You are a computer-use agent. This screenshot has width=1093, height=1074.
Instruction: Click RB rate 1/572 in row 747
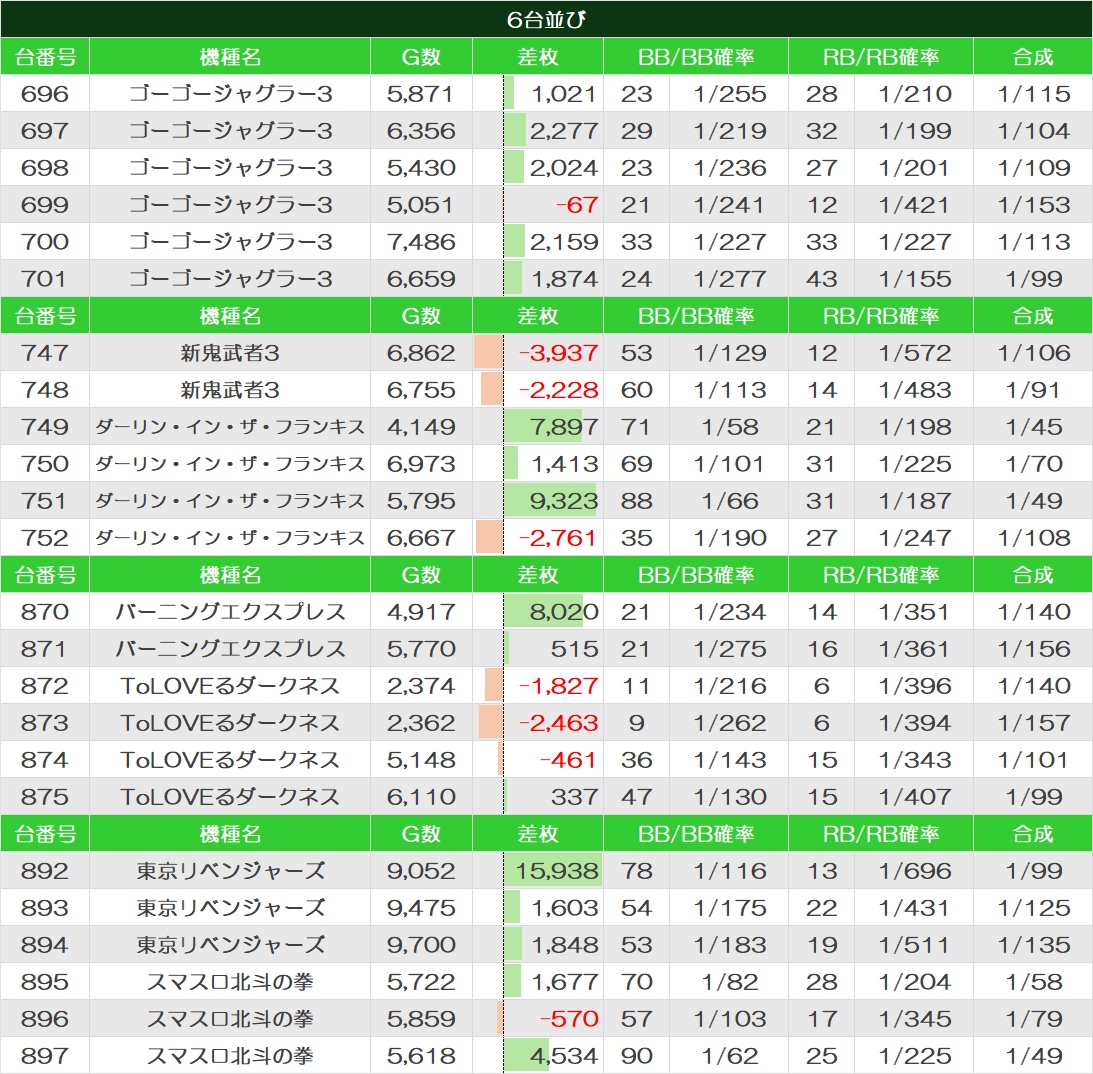tap(915, 353)
